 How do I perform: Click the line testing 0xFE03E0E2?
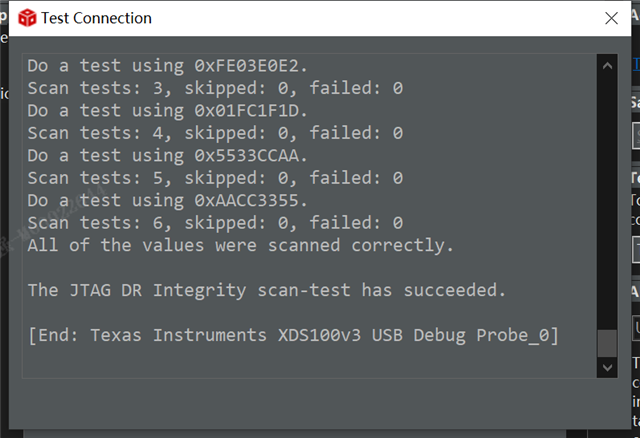pyautogui.click(x=167, y=66)
